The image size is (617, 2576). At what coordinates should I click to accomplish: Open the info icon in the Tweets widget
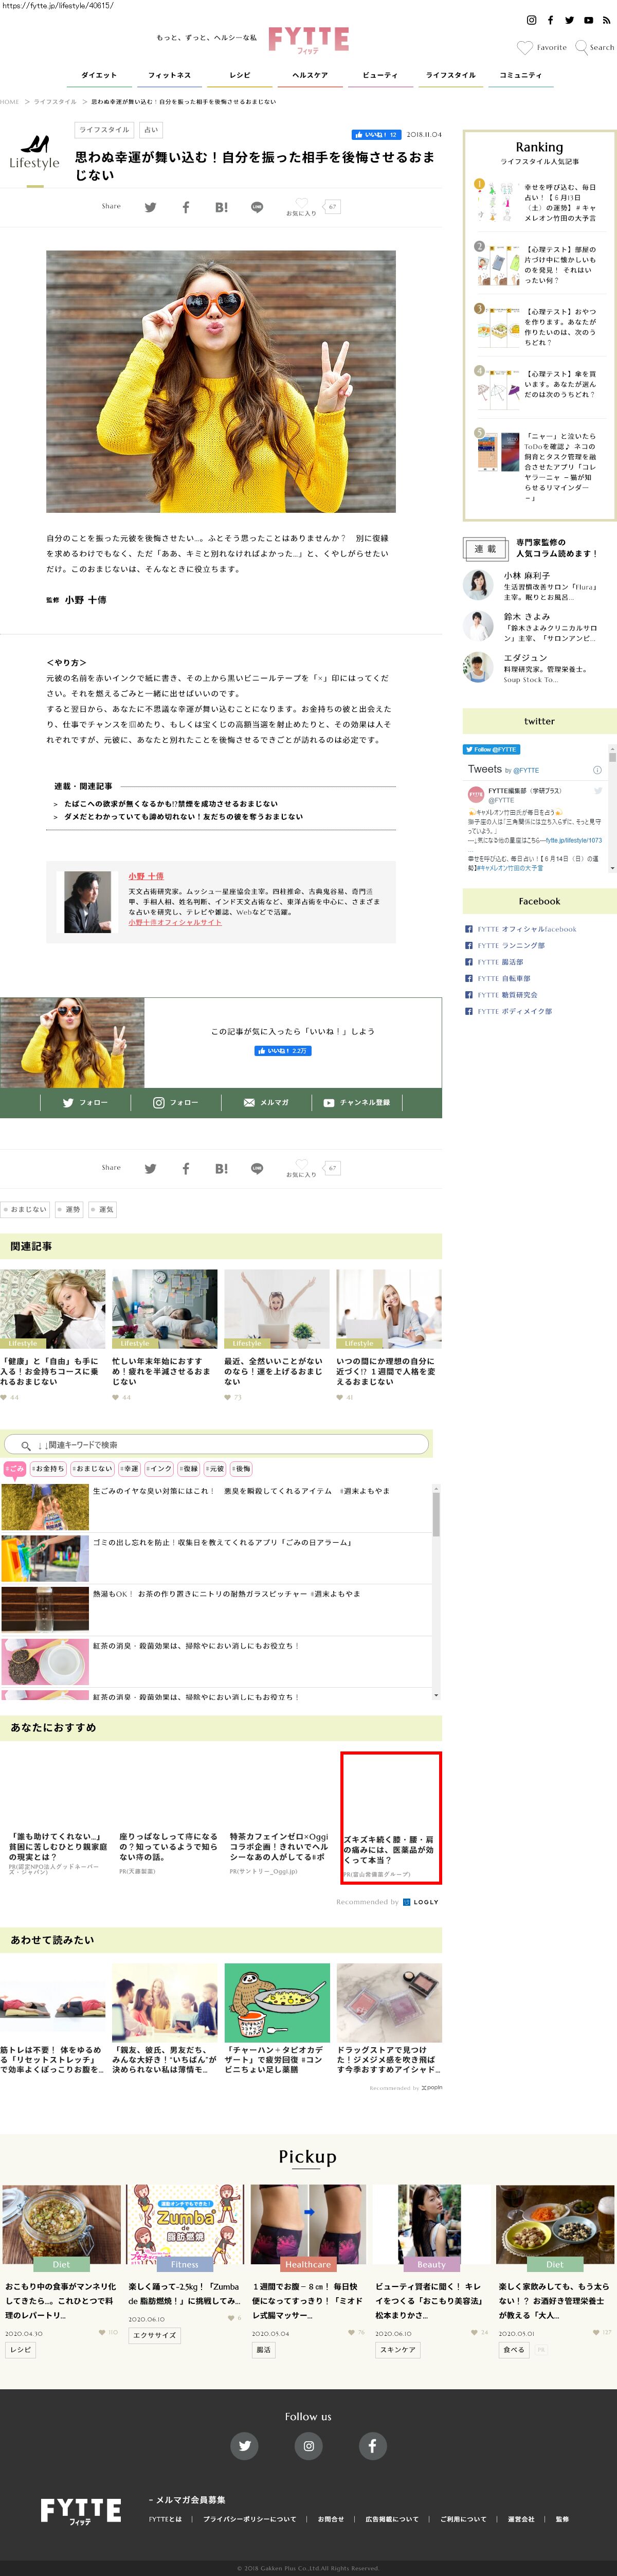point(597,770)
